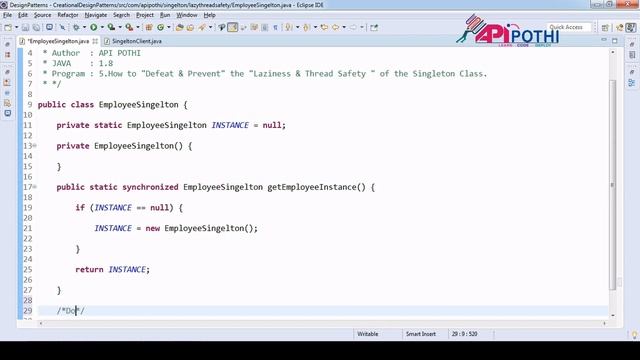Select the EmployeeSingelton.java editor tab
The image size is (640, 360).
58,41
